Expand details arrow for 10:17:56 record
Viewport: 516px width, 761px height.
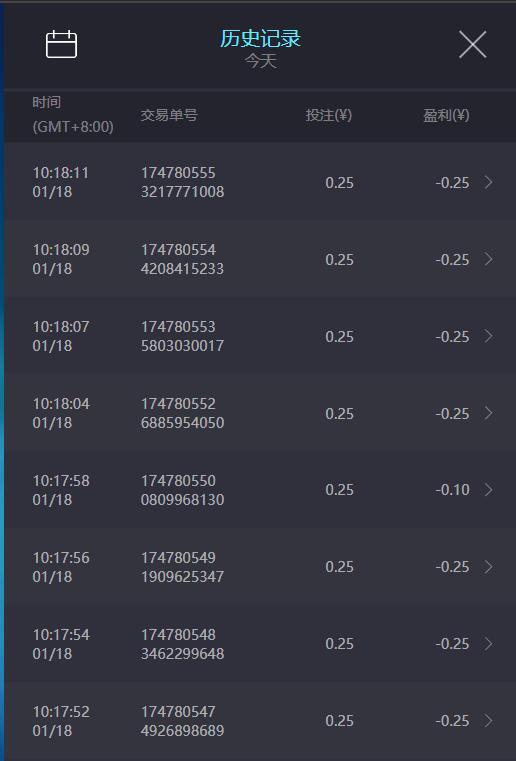488,567
